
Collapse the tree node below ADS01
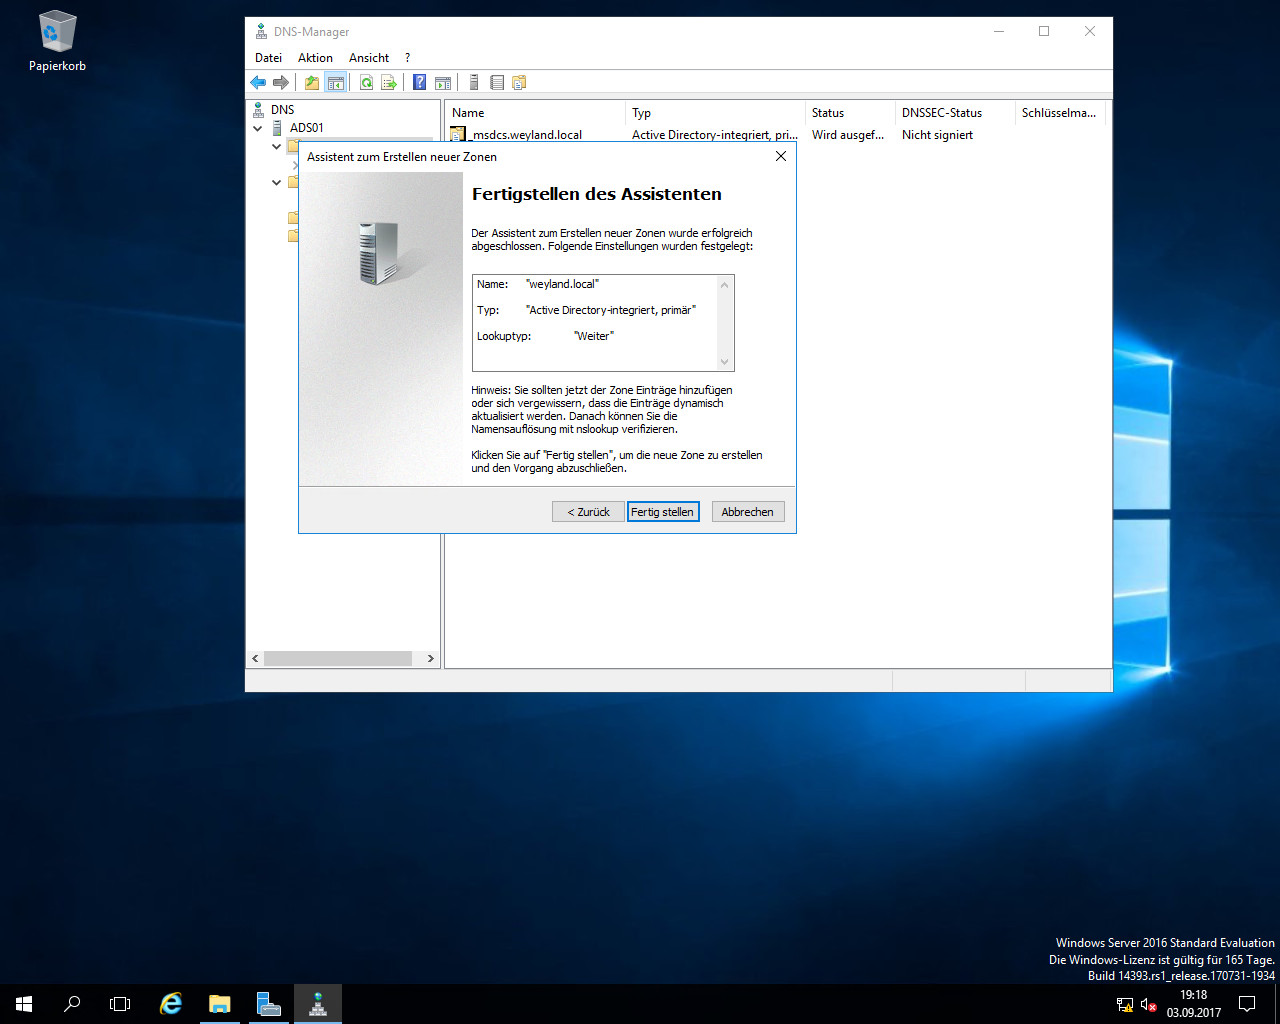277,147
